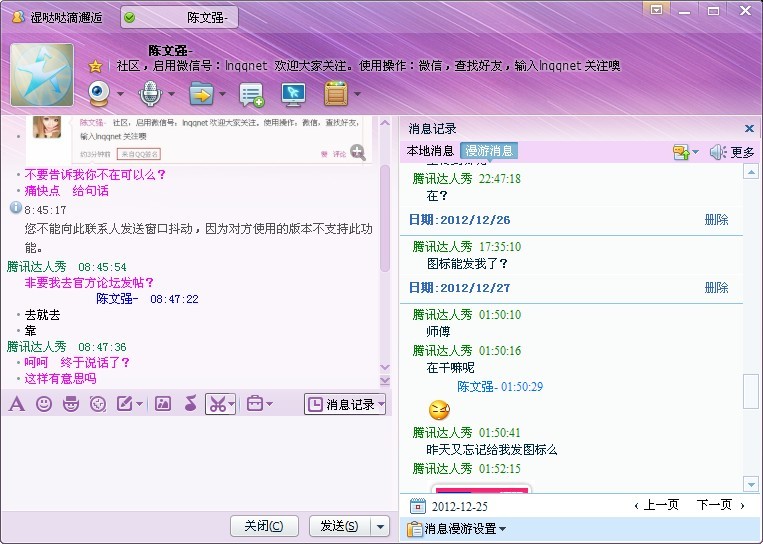
Task: Switch to the 陈文强- chat tab
Action: [x=179, y=18]
